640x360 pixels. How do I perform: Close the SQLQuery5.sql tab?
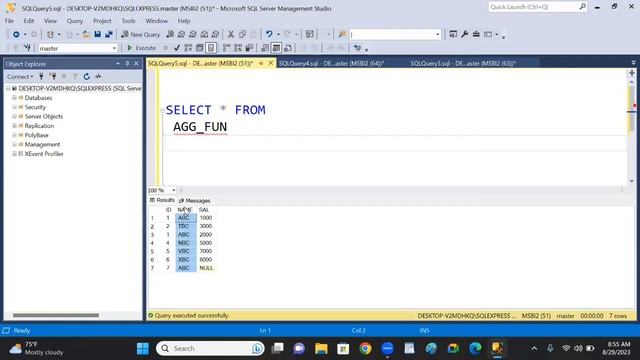coord(271,63)
